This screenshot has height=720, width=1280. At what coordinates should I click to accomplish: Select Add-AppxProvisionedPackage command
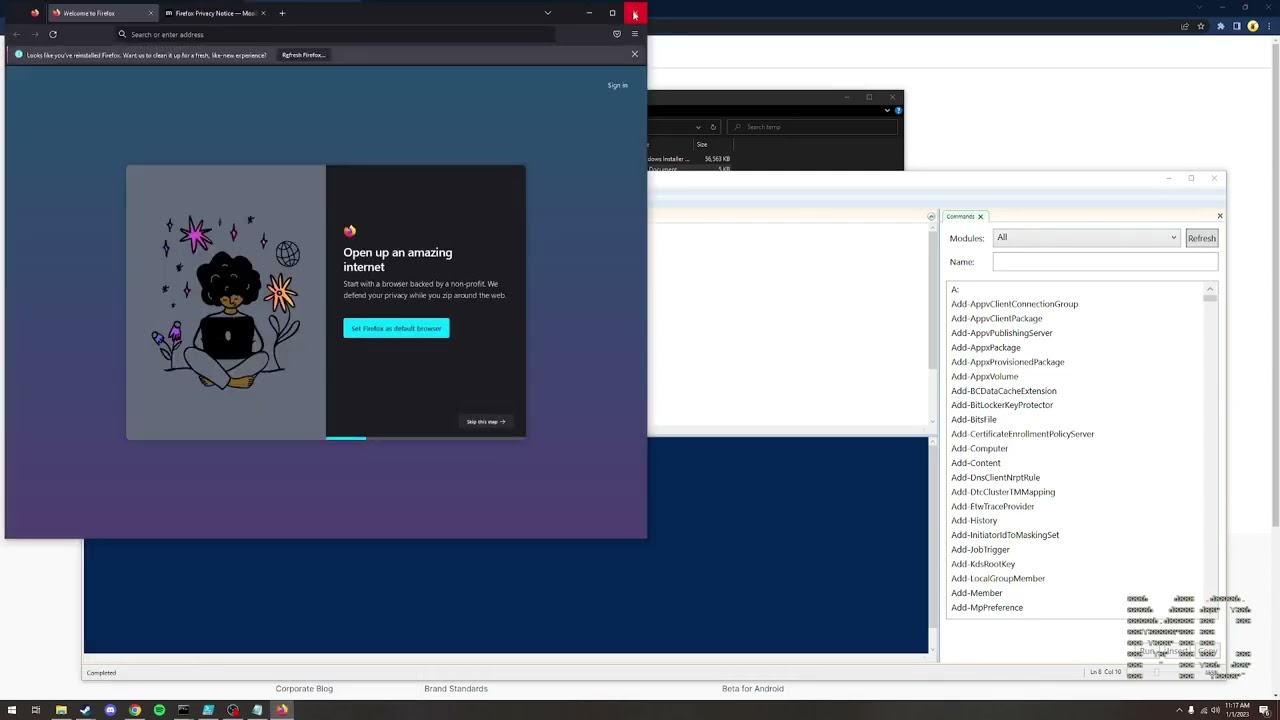[x=1007, y=362]
